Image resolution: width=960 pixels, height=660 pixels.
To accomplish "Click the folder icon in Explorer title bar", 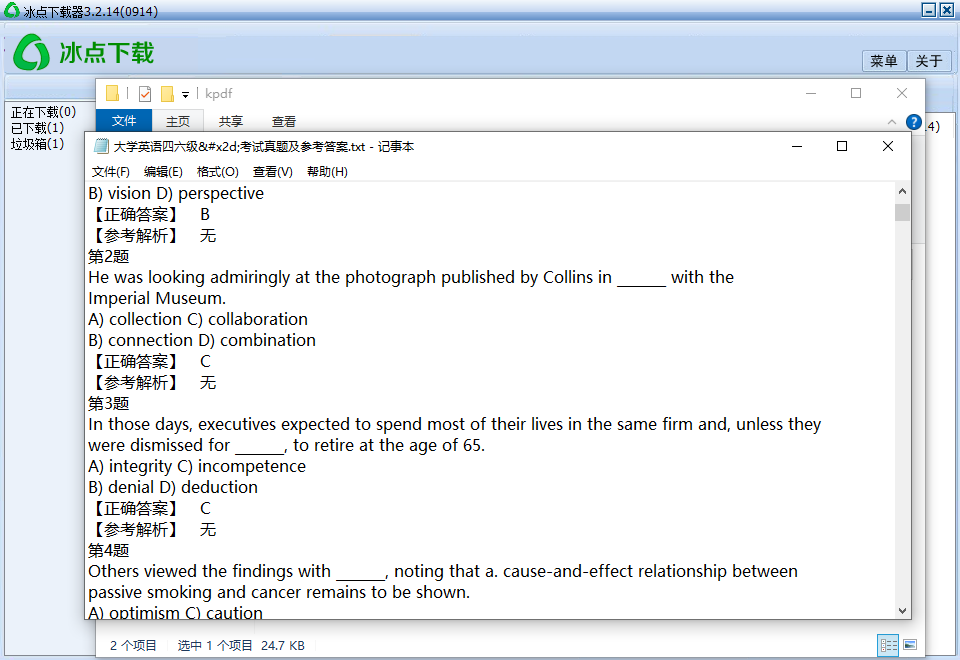I will point(112,94).
